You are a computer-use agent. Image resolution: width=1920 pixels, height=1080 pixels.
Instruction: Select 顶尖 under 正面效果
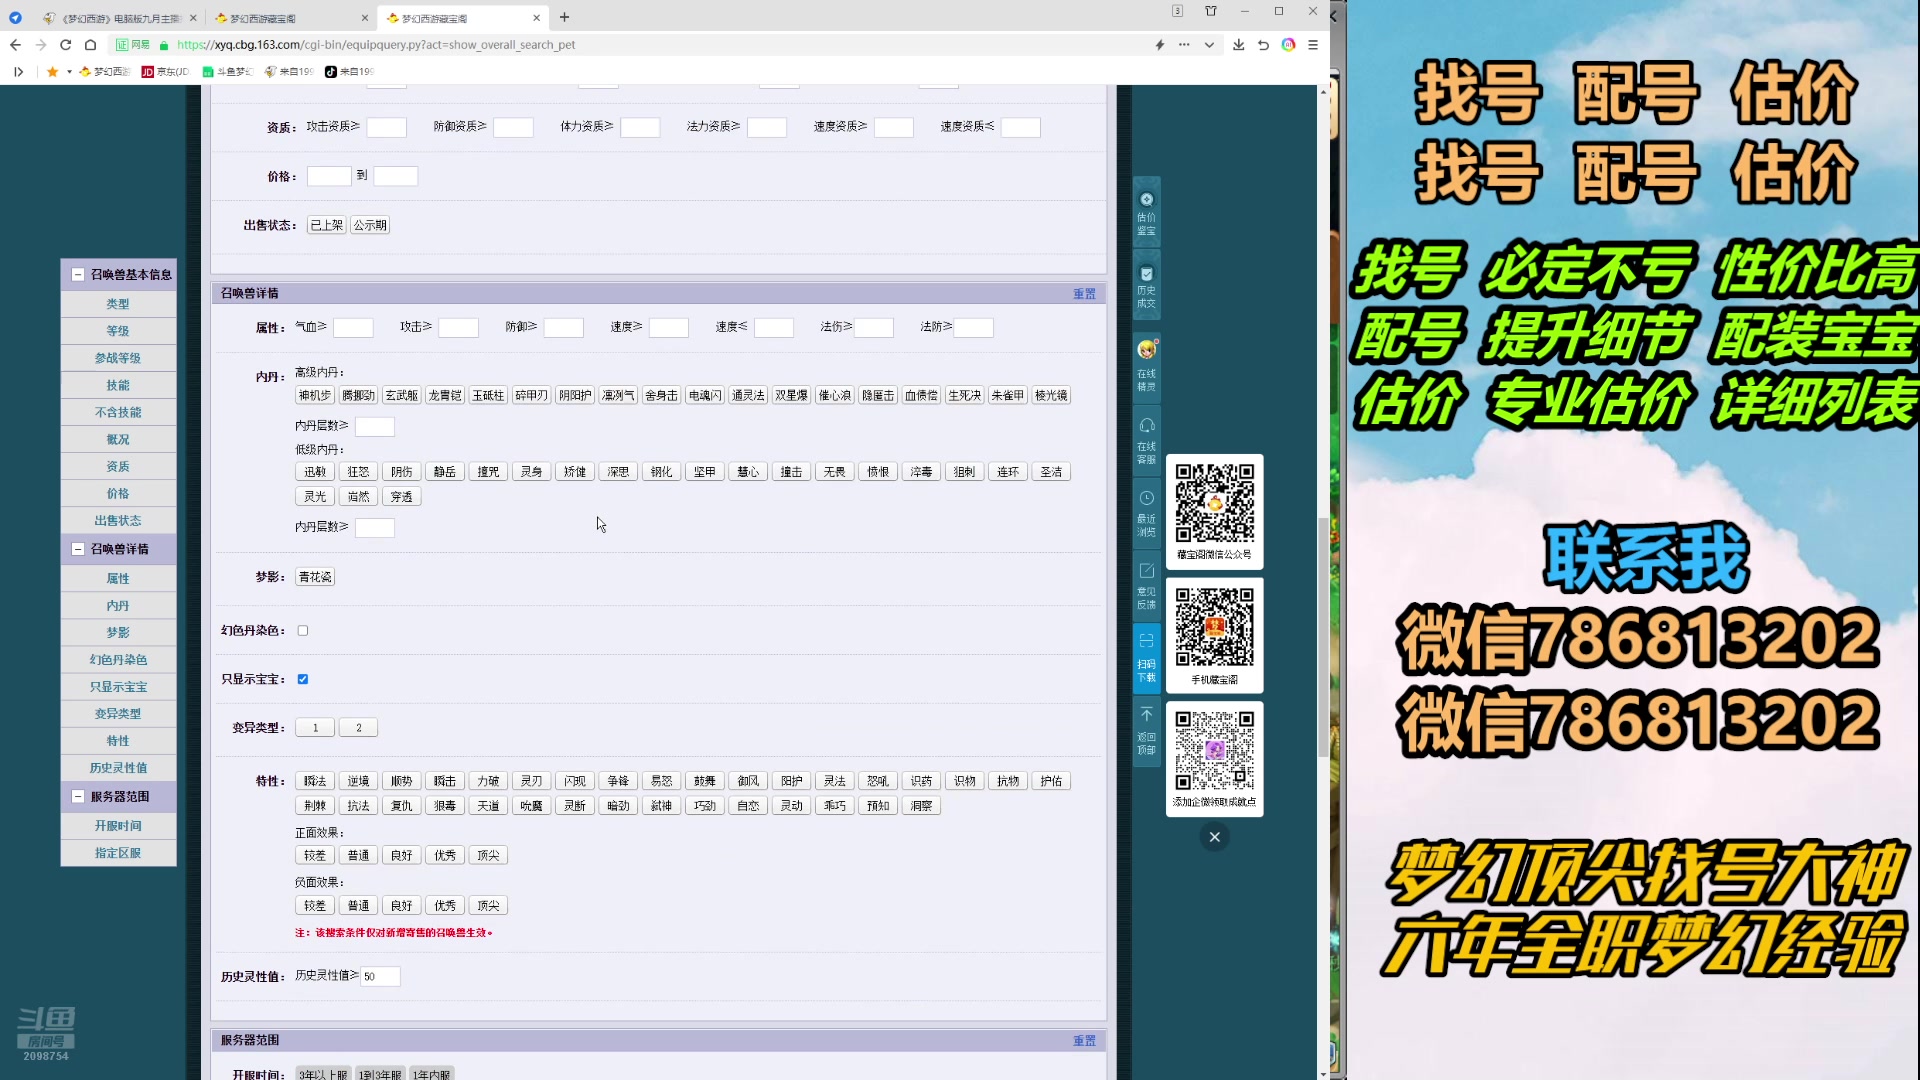click(488, 856)
